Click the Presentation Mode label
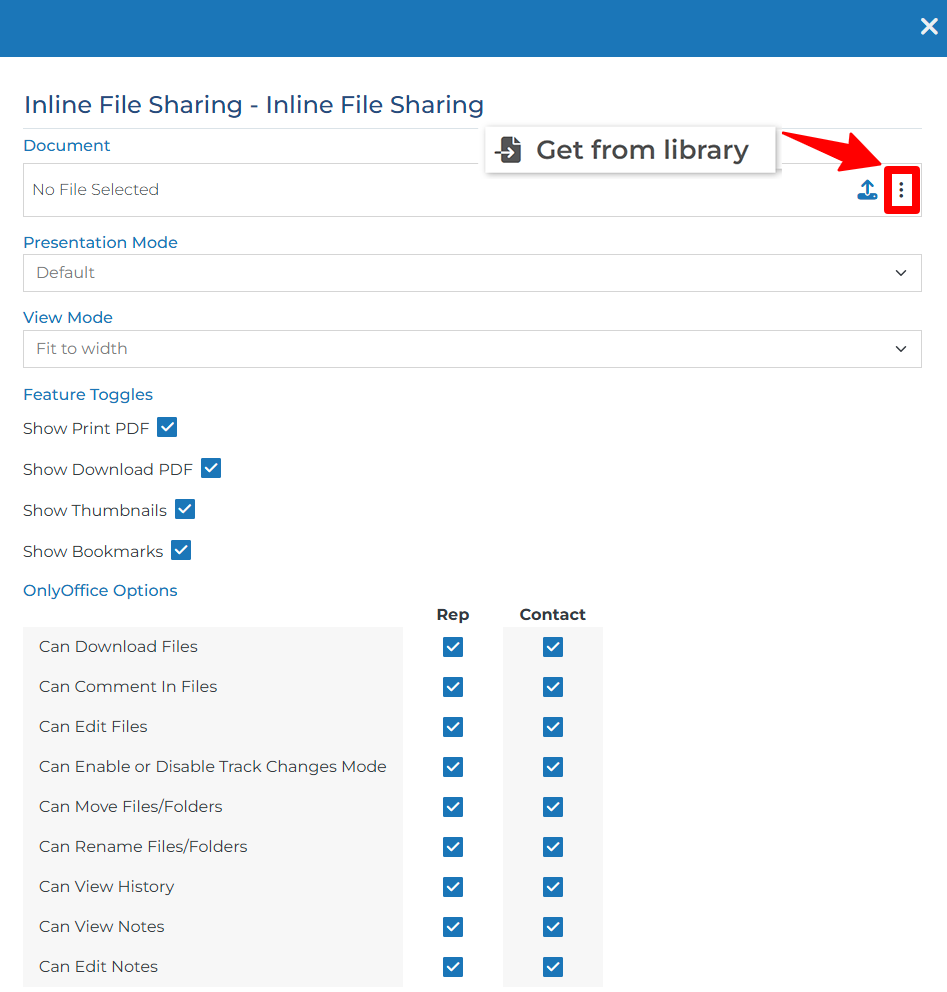 pos(100,242)
